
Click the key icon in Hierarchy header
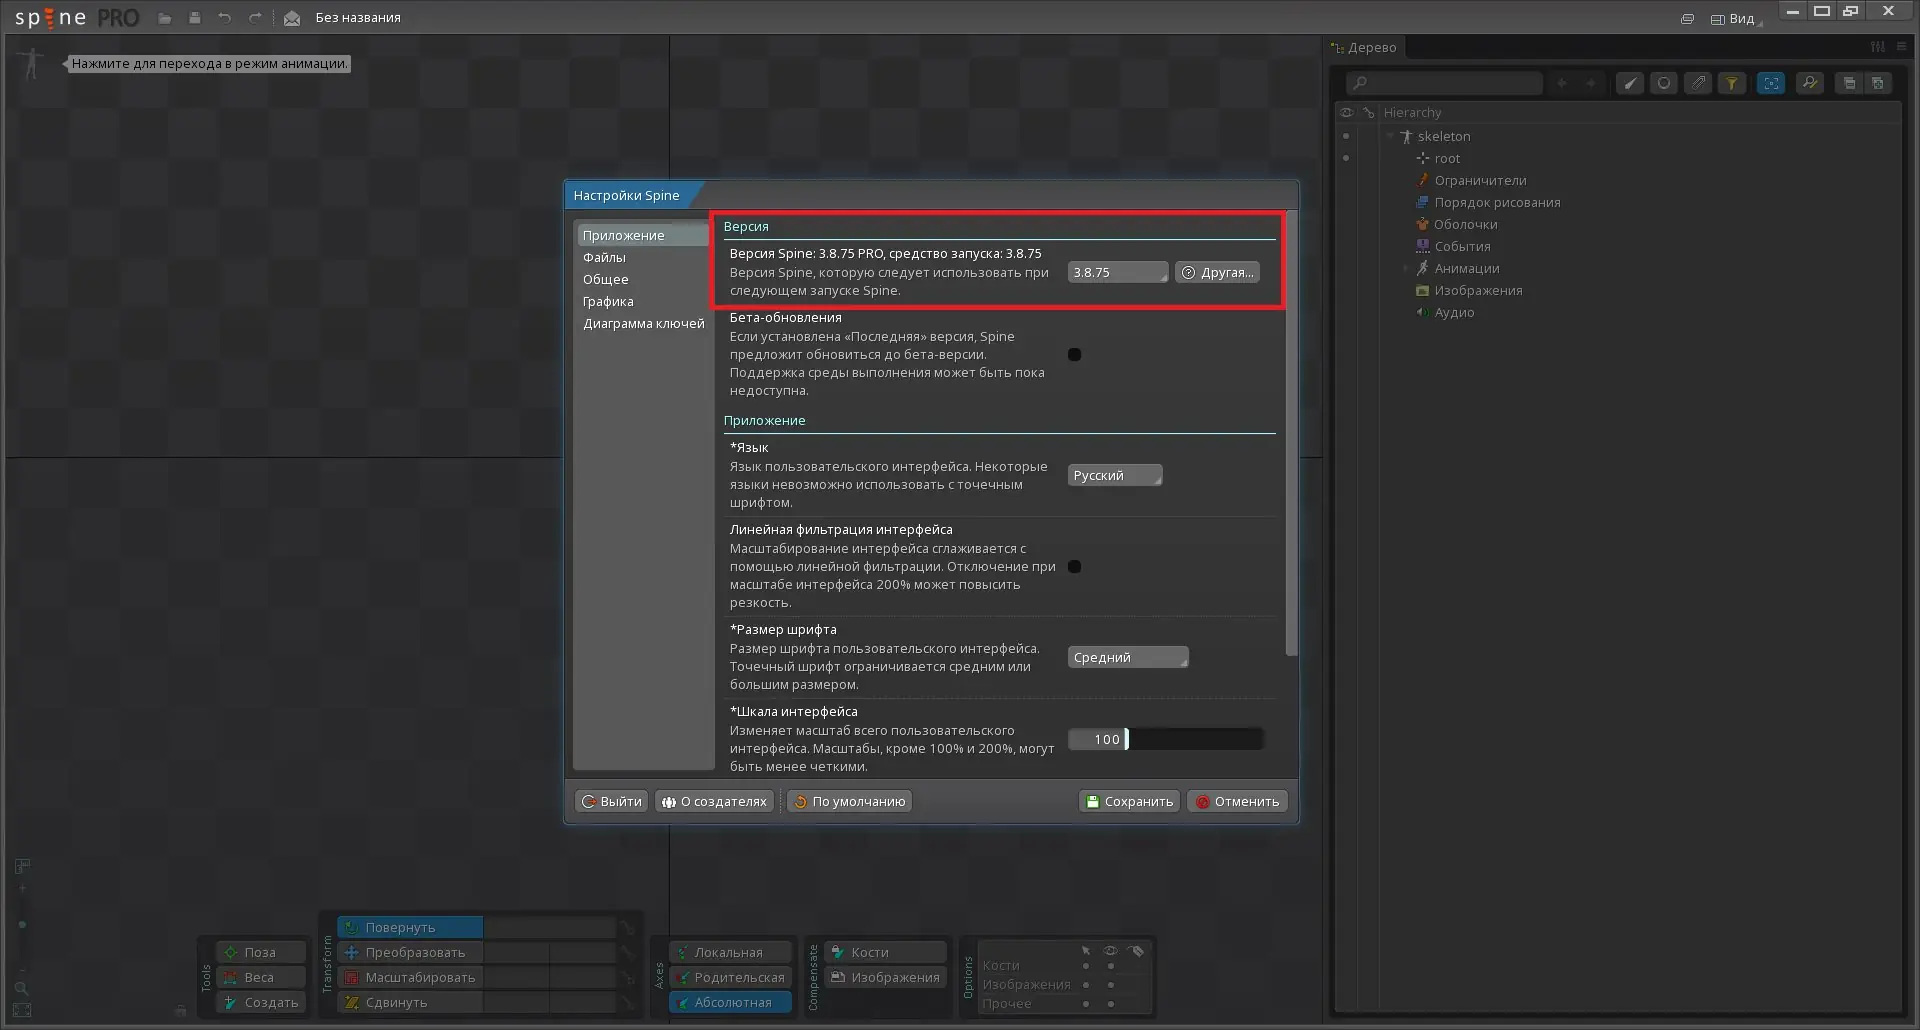[x=1369, y=113]
